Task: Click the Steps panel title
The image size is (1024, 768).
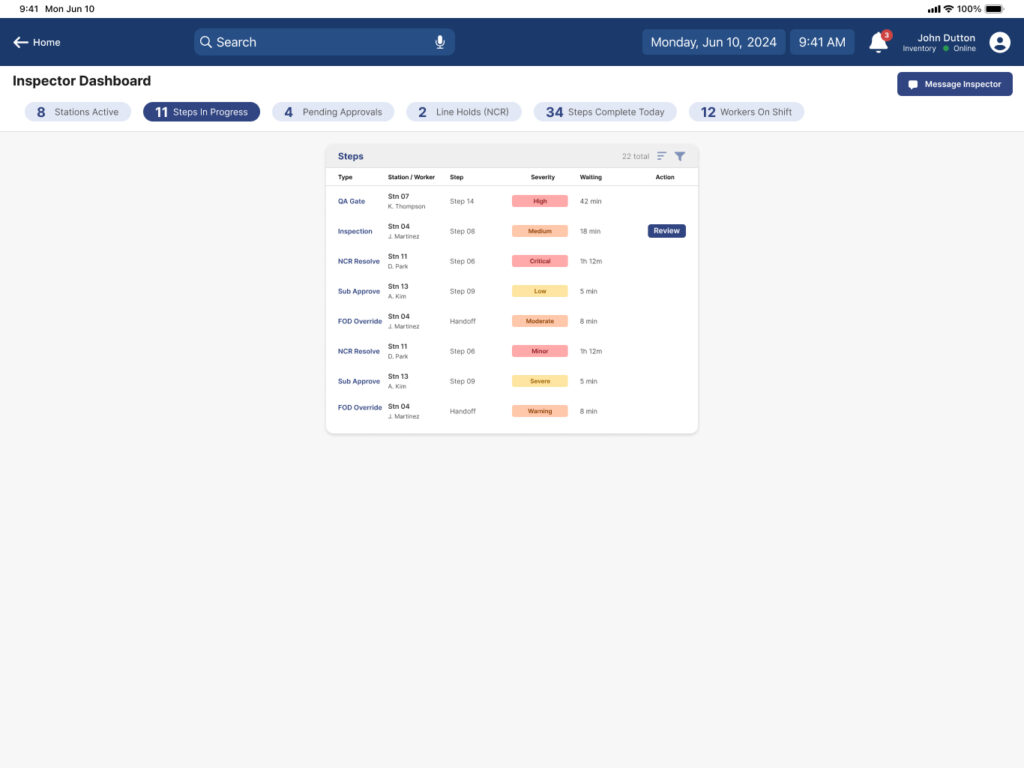Action: (x=351, y=156)
